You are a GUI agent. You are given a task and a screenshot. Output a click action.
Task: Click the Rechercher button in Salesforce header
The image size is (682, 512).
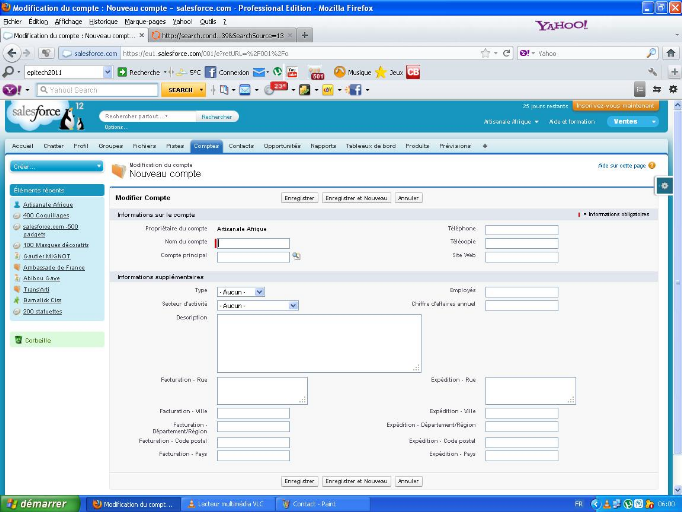[x=217, y=117]
